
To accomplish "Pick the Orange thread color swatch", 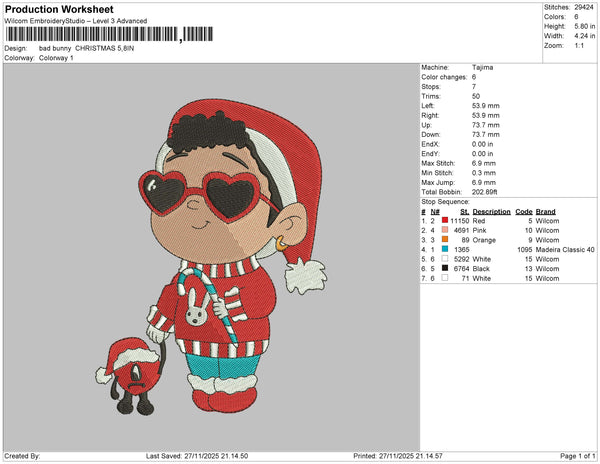I will [x=443, y=240].
